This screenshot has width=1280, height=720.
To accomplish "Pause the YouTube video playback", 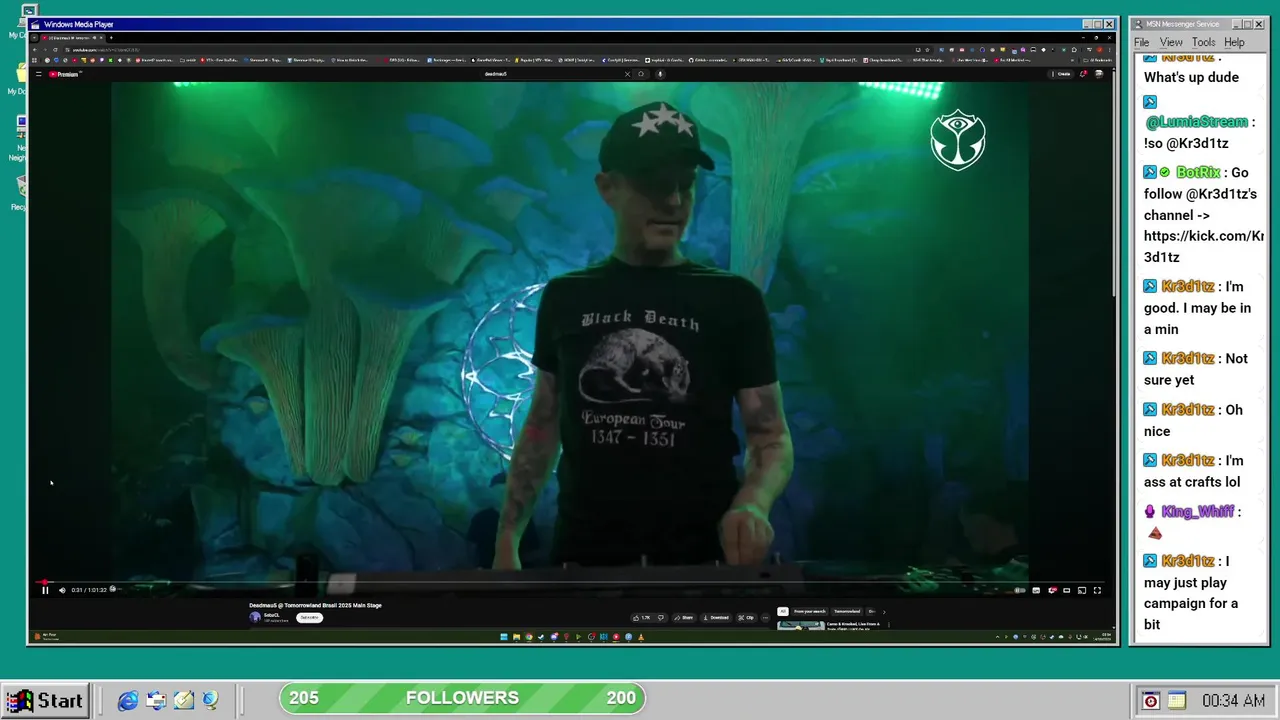I will (x=45, y=590).
